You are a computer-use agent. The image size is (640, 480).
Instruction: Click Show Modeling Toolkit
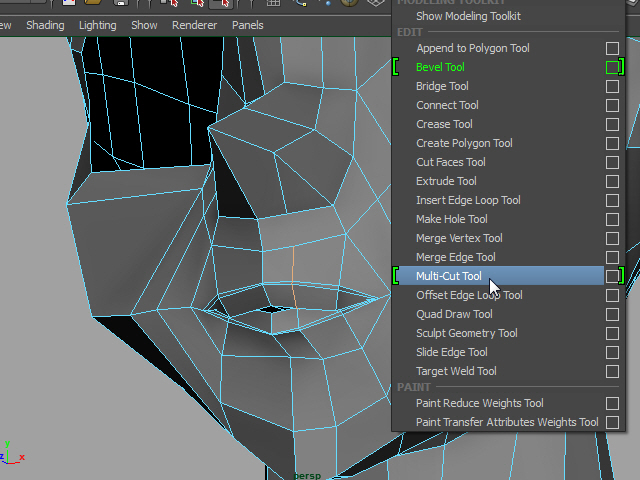point(468,16)
